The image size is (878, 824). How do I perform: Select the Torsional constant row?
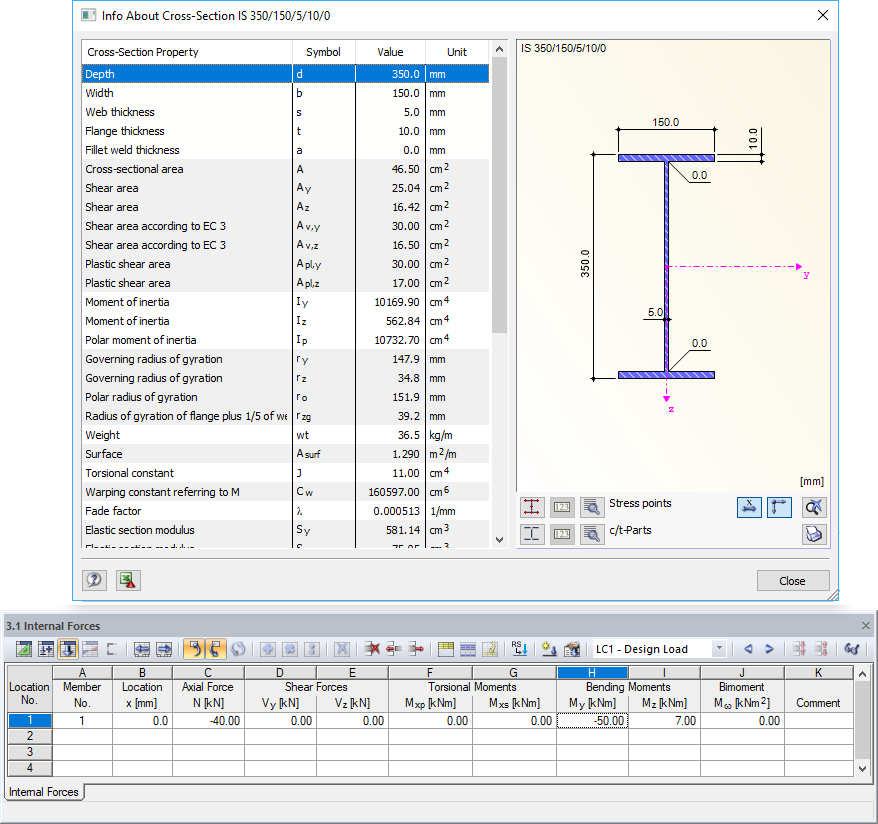[x=285, y=473]
